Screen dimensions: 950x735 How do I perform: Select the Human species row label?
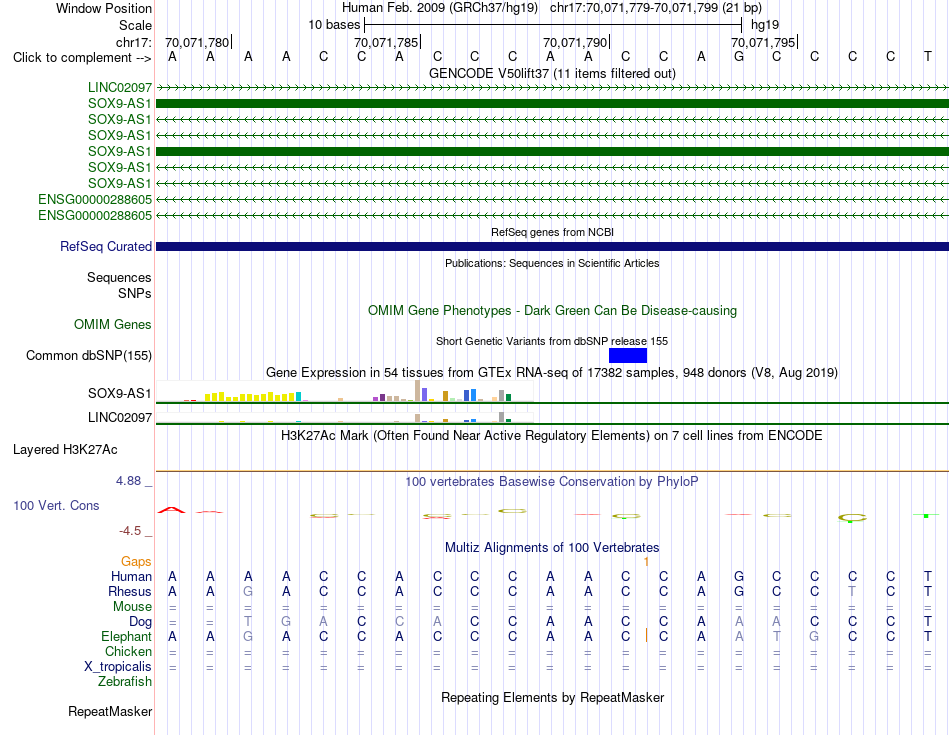tap(131, 576)
